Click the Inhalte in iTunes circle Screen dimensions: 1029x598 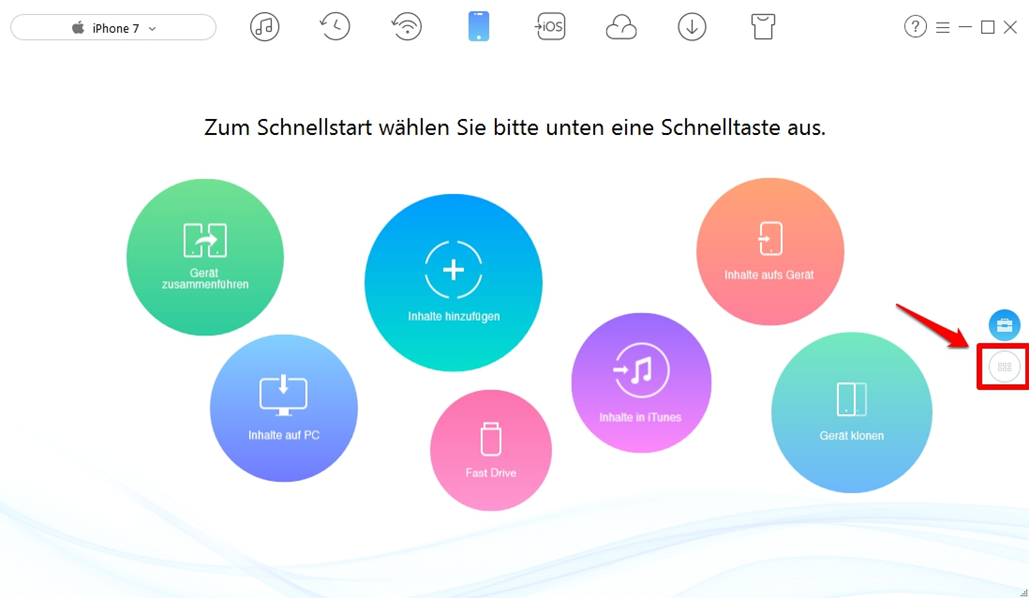pyautogui.click(x=641, y=383)
